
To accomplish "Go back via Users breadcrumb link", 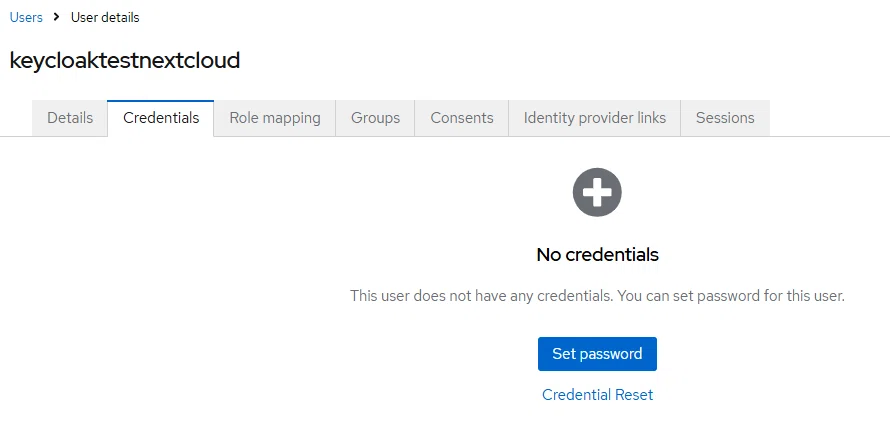I will click(26, 18).
